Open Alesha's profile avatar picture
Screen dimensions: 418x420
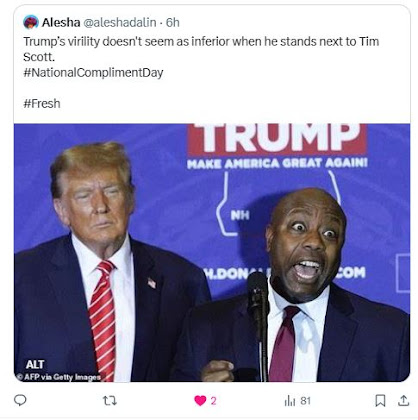(x=31, y=22)
